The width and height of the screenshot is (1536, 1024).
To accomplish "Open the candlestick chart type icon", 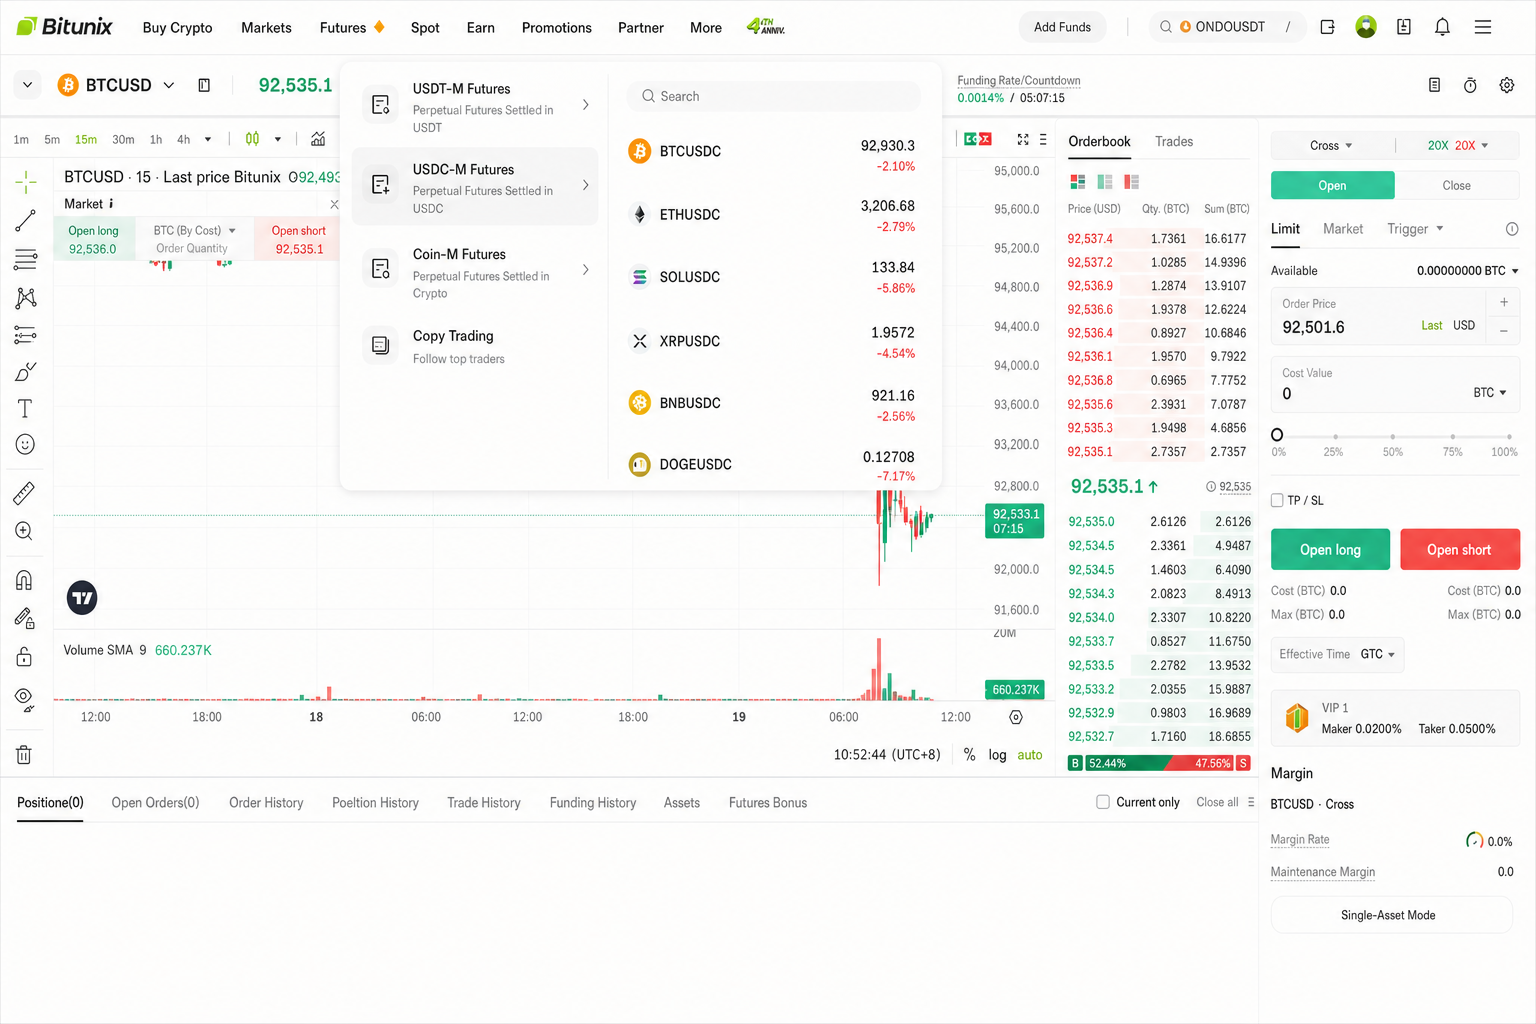I will click(253, 139).
